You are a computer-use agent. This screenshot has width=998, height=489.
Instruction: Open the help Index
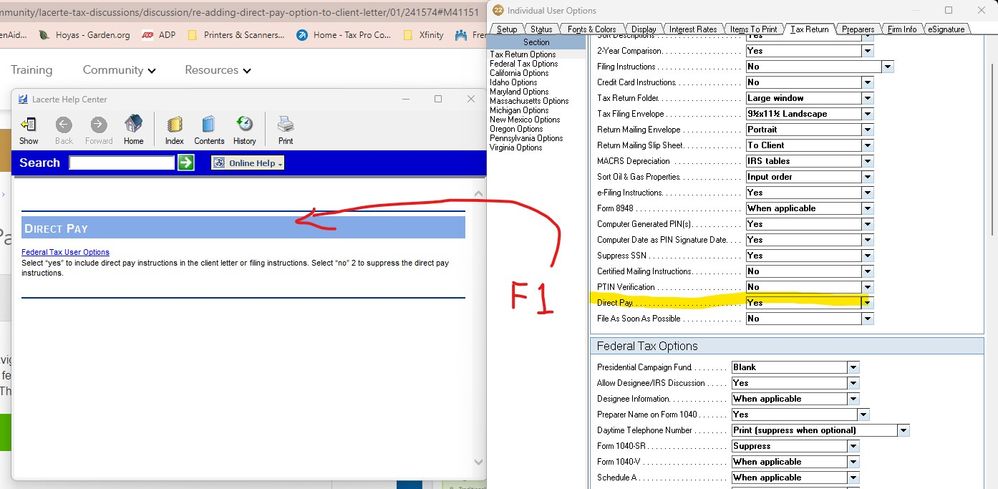(174, 129)
